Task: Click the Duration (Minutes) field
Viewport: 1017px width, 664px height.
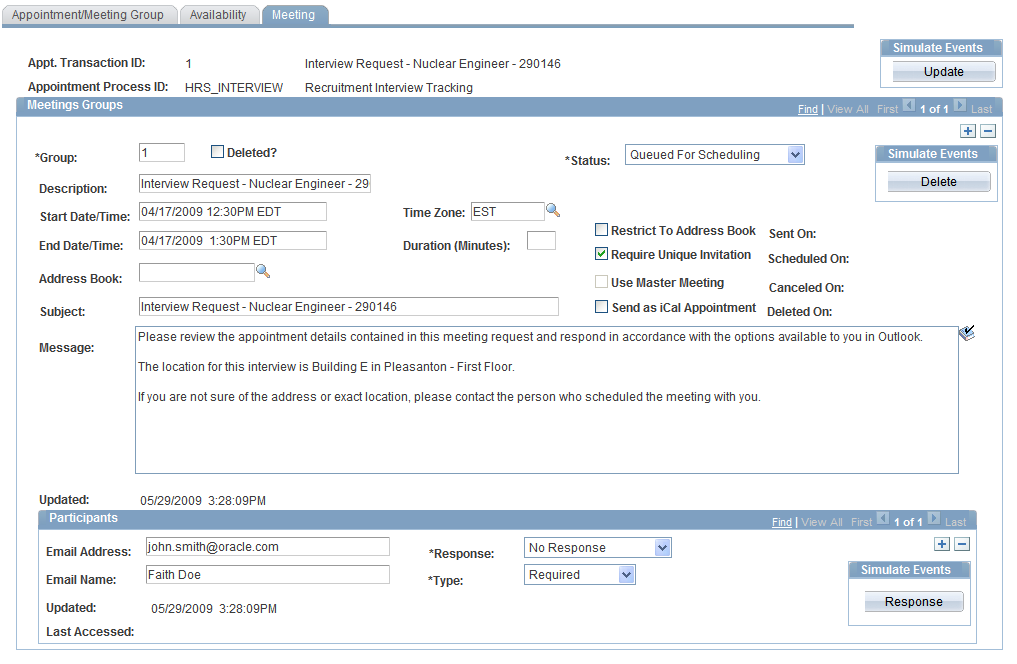Action: (x=542, y=241)
